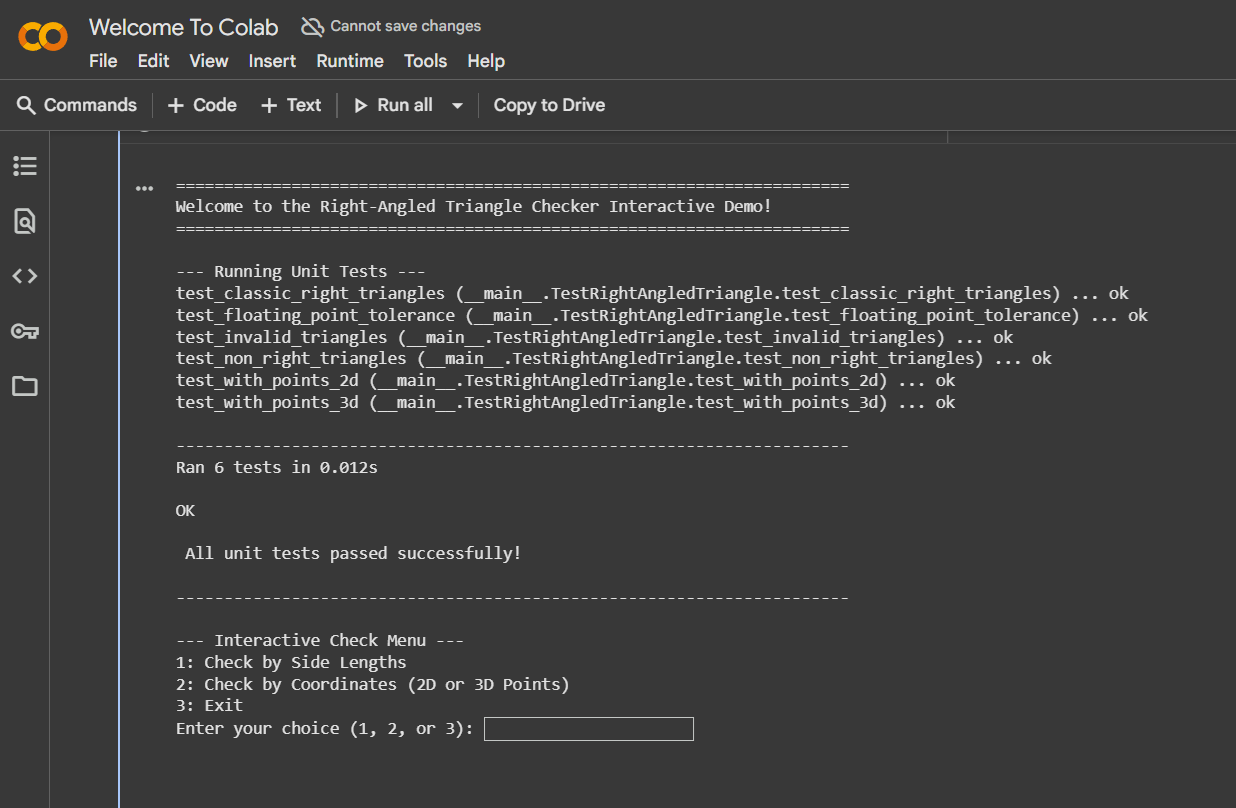Open the Insert menu
Image resolution: width=1236 pixels, height=808 pixels.
click(272, 61)
